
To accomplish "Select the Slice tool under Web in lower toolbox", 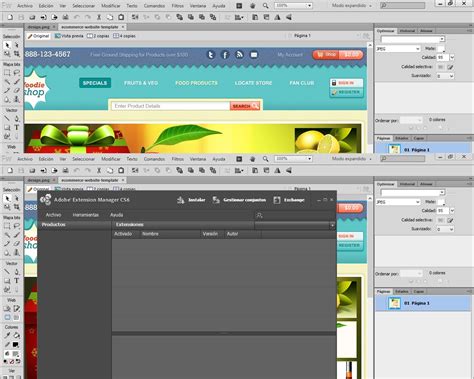I will [x=16, y=309].
